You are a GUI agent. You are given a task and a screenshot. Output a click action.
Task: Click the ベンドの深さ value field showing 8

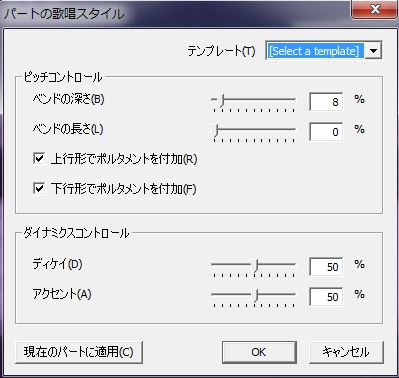tap(326, 102)
